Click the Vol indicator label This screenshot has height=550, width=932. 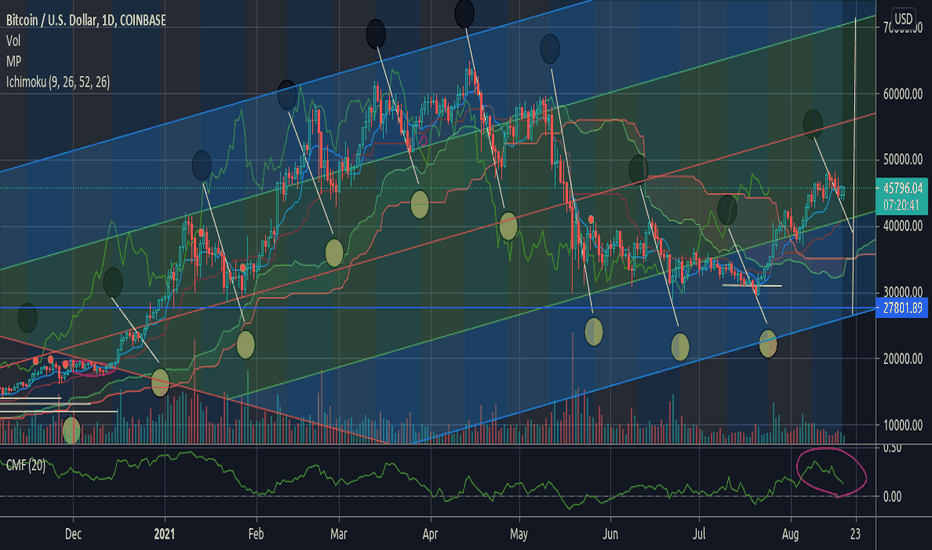pos(13,41)
